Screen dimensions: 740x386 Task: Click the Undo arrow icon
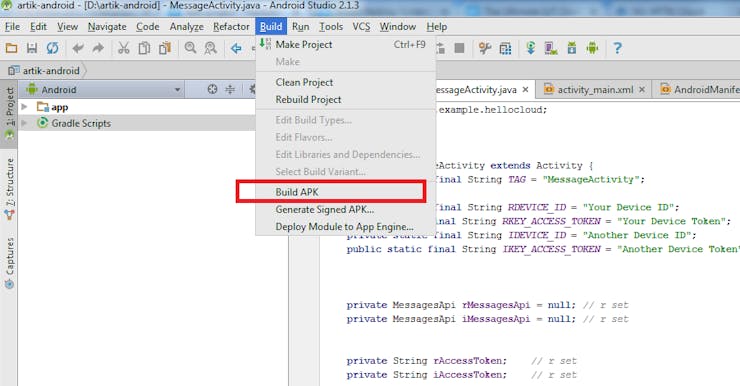[x=78, y=48]
